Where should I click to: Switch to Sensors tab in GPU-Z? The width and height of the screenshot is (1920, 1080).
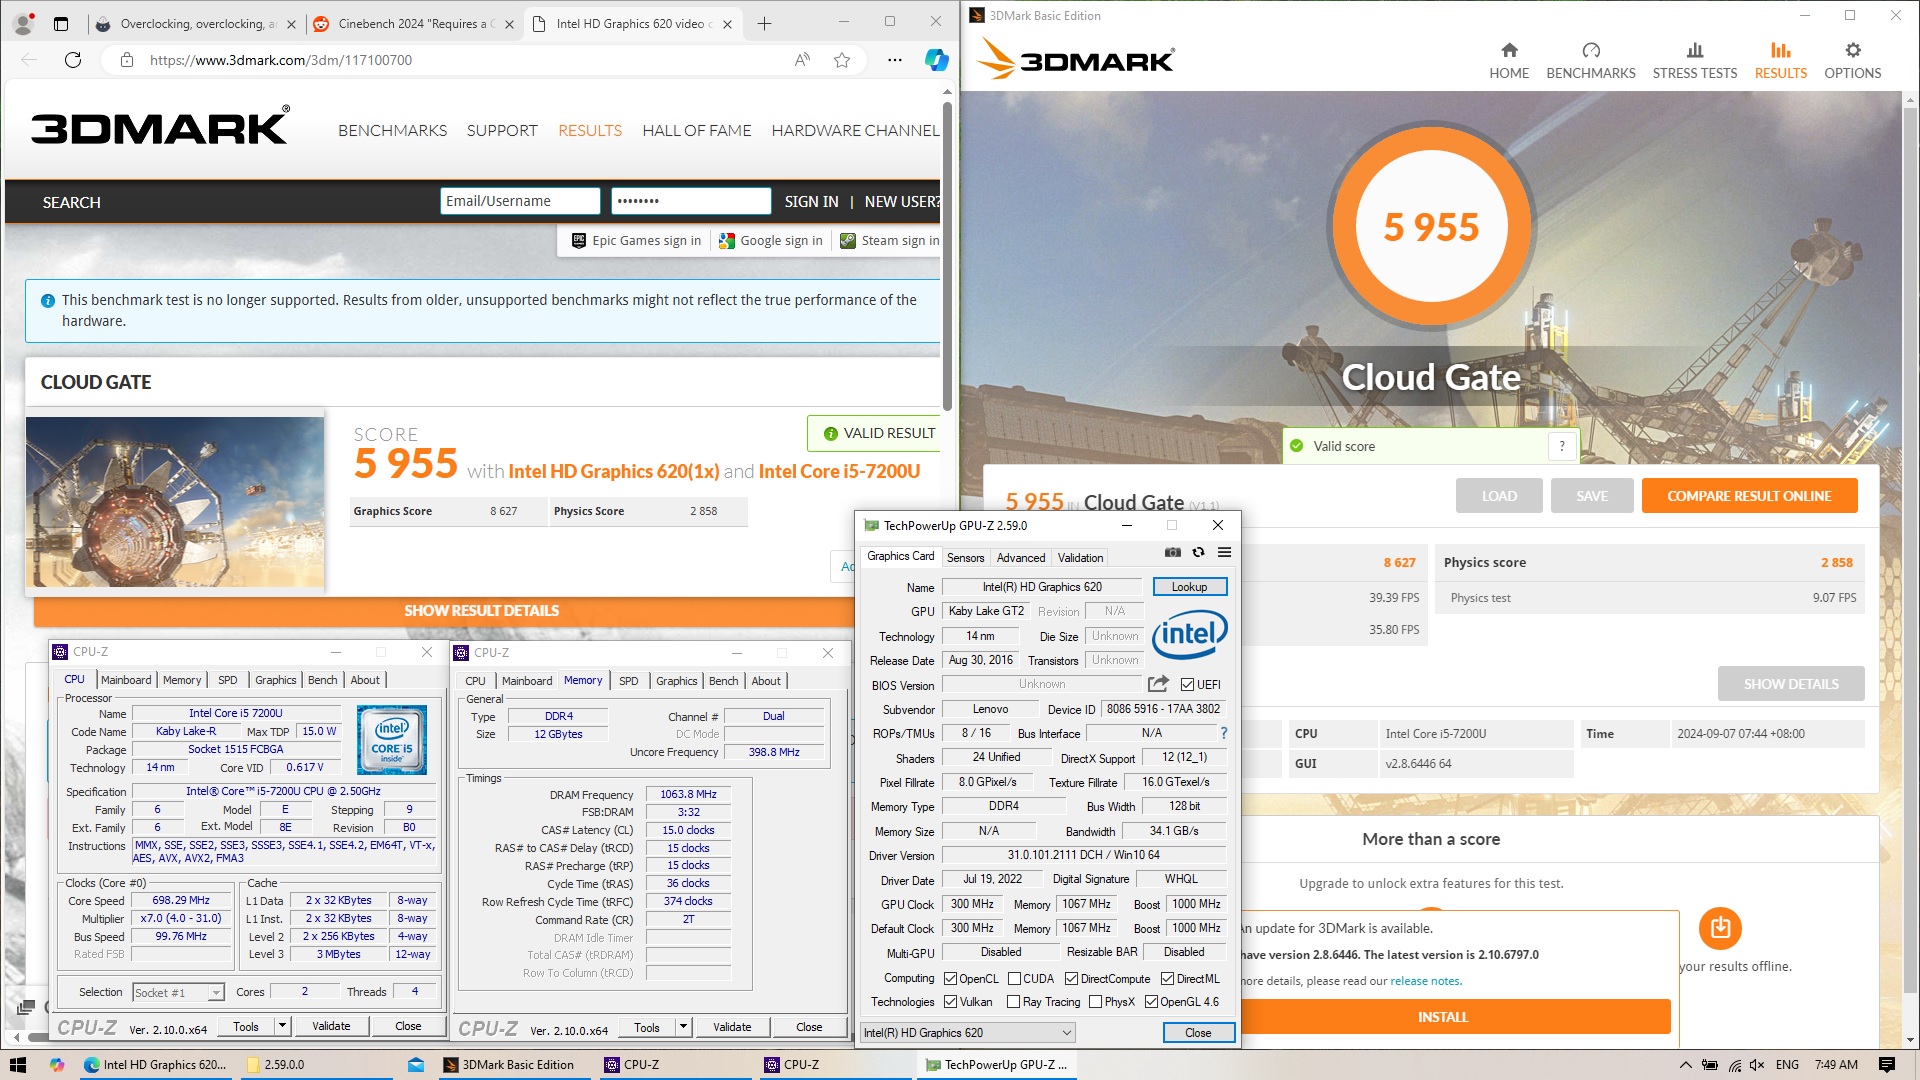965,558
